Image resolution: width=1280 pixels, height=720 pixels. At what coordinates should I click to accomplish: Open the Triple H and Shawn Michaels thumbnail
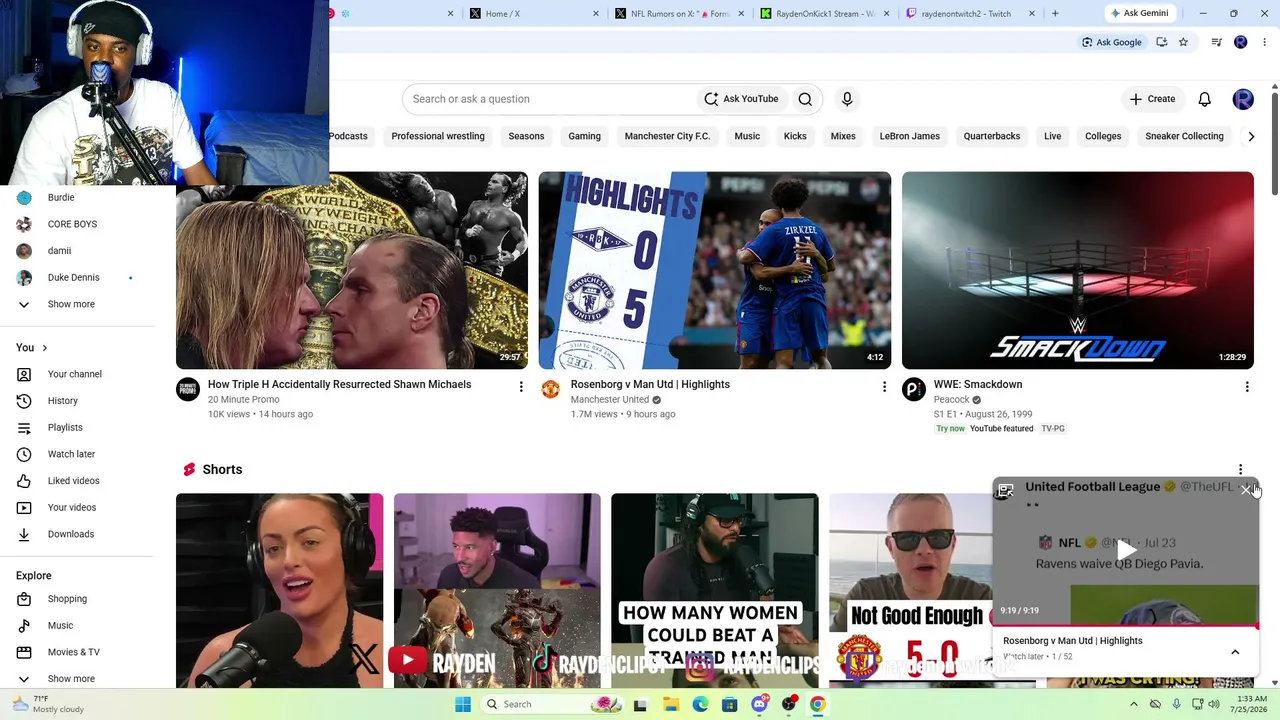click(352, 270)
